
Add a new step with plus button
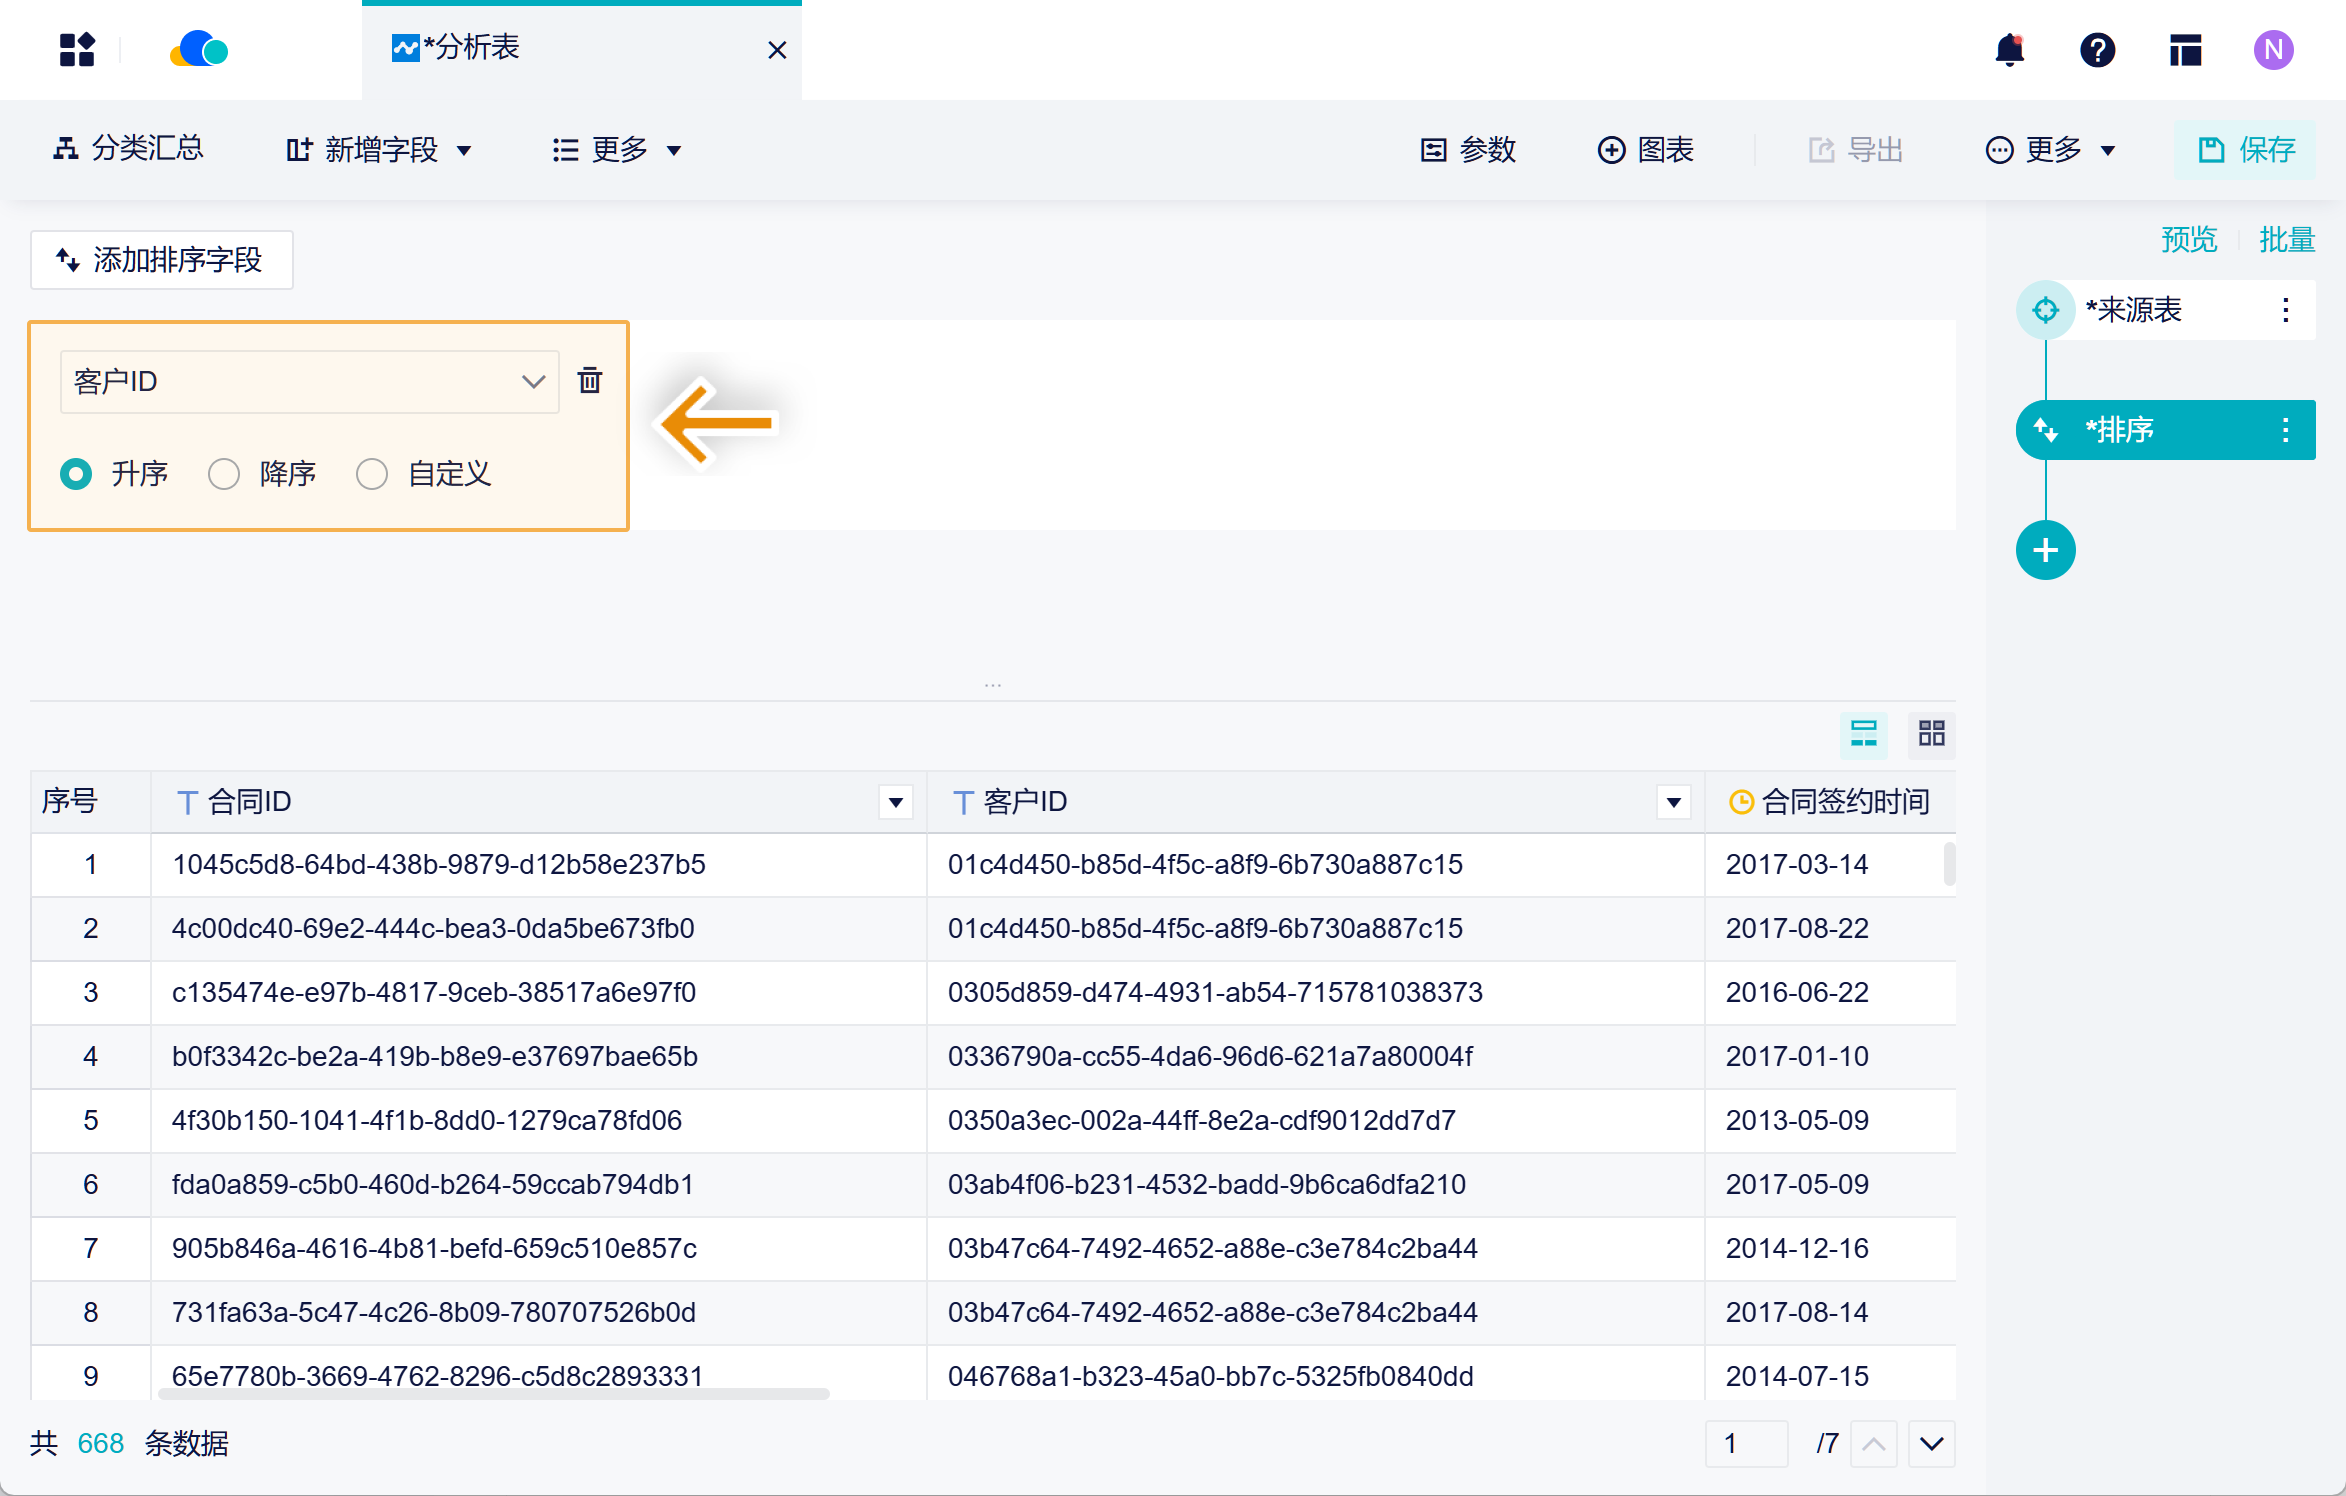tap(2046, 550)
